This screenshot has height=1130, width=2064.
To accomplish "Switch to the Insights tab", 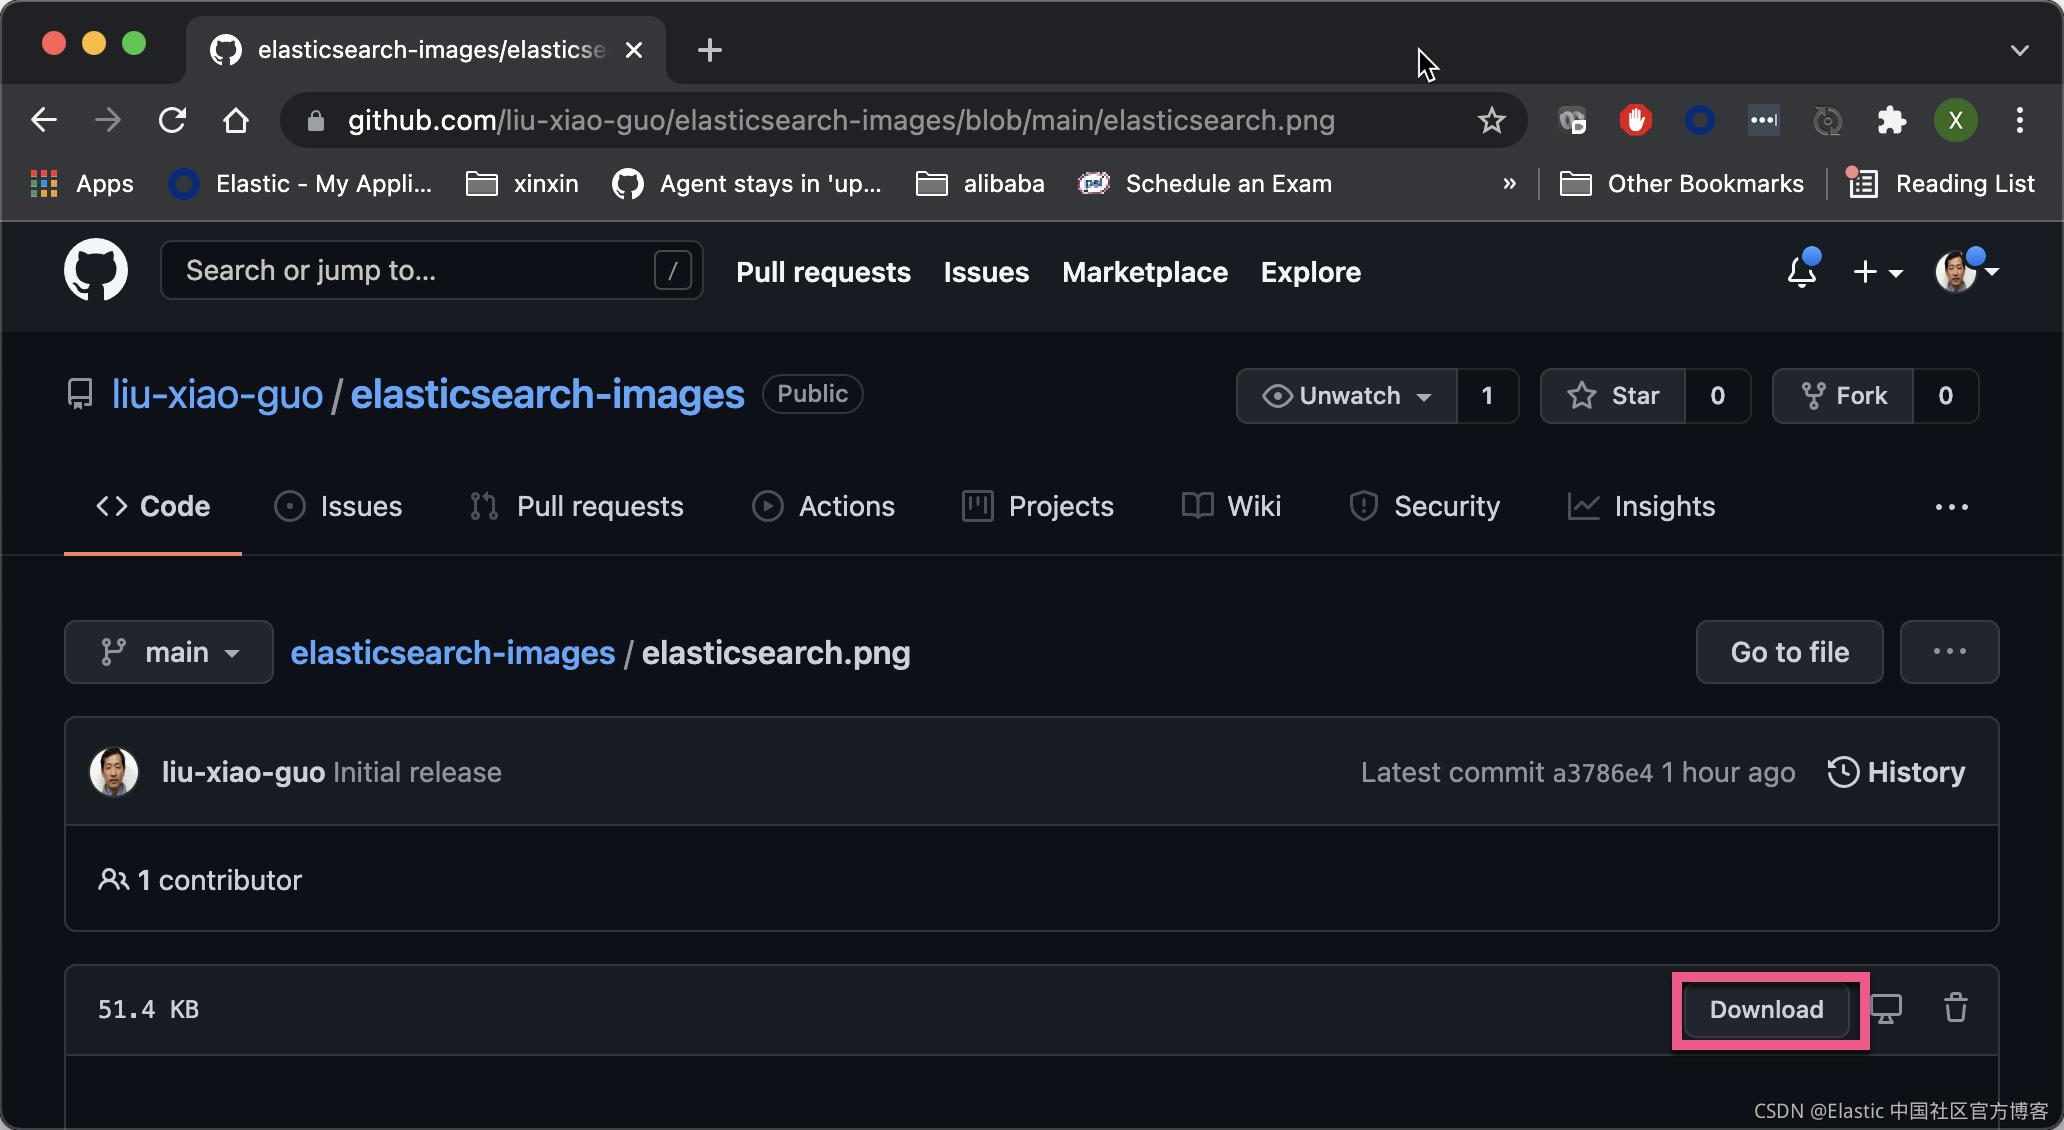I will pos(1641,506).
